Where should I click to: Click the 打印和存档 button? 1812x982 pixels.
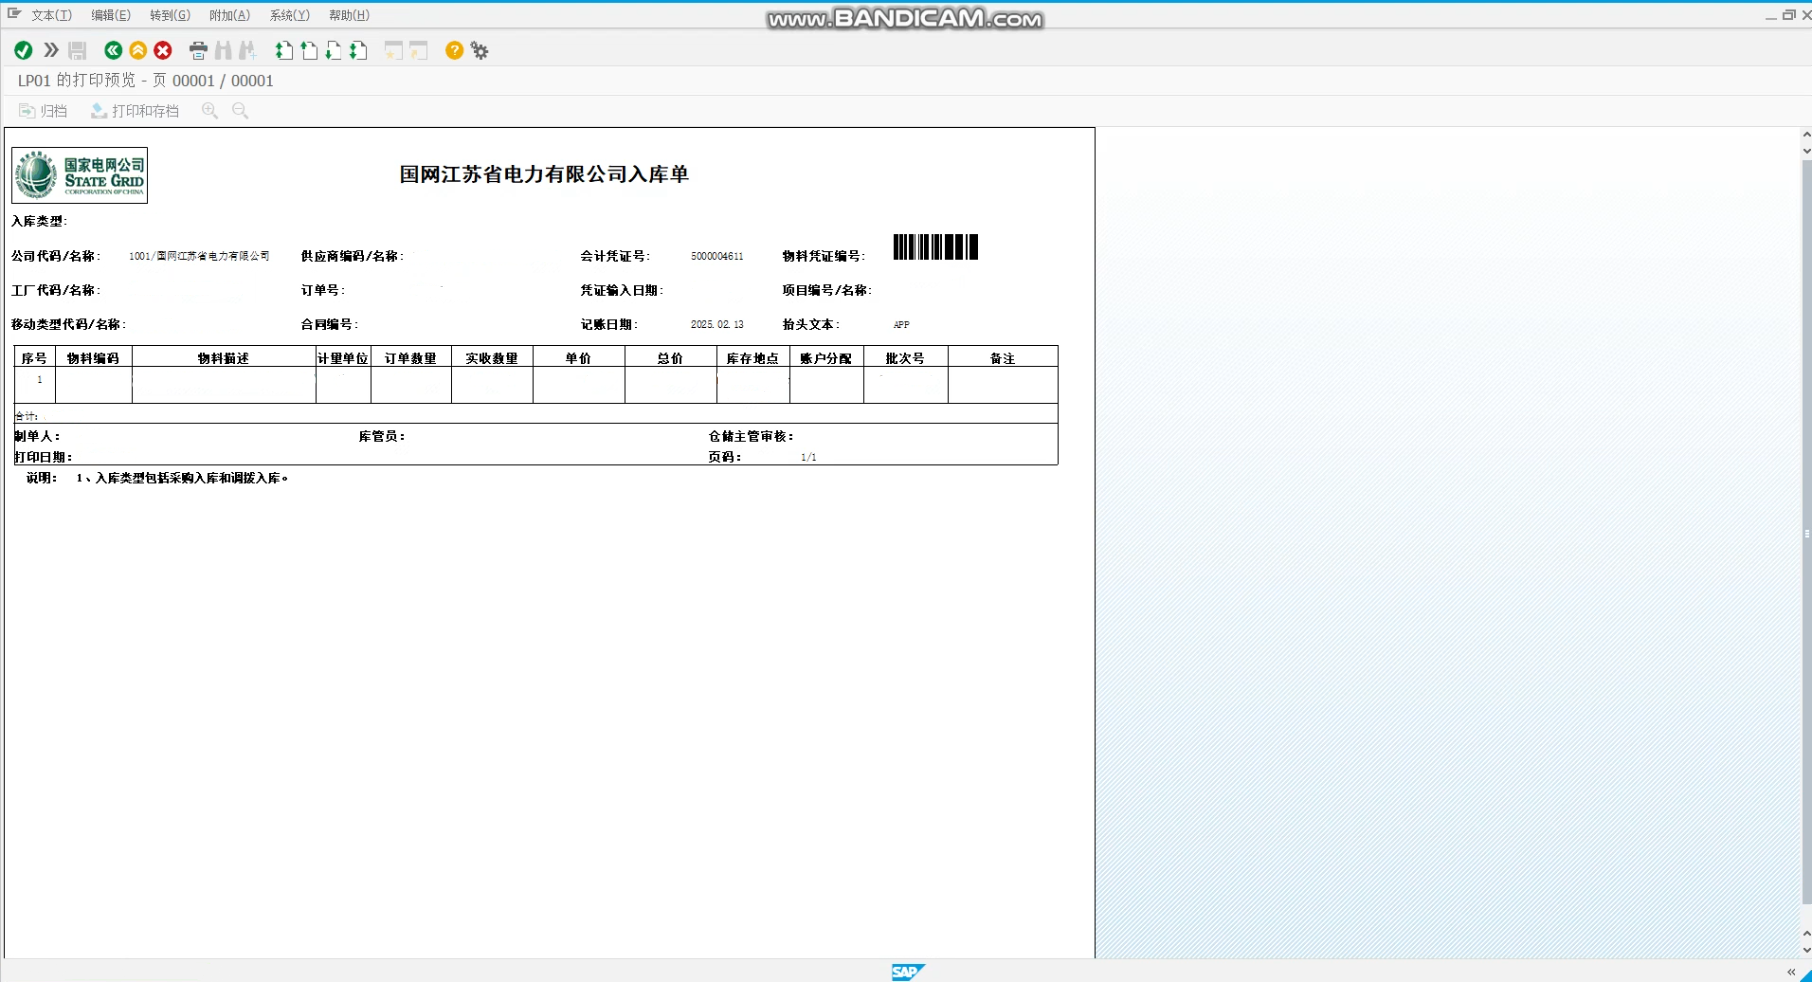point(135,111)
